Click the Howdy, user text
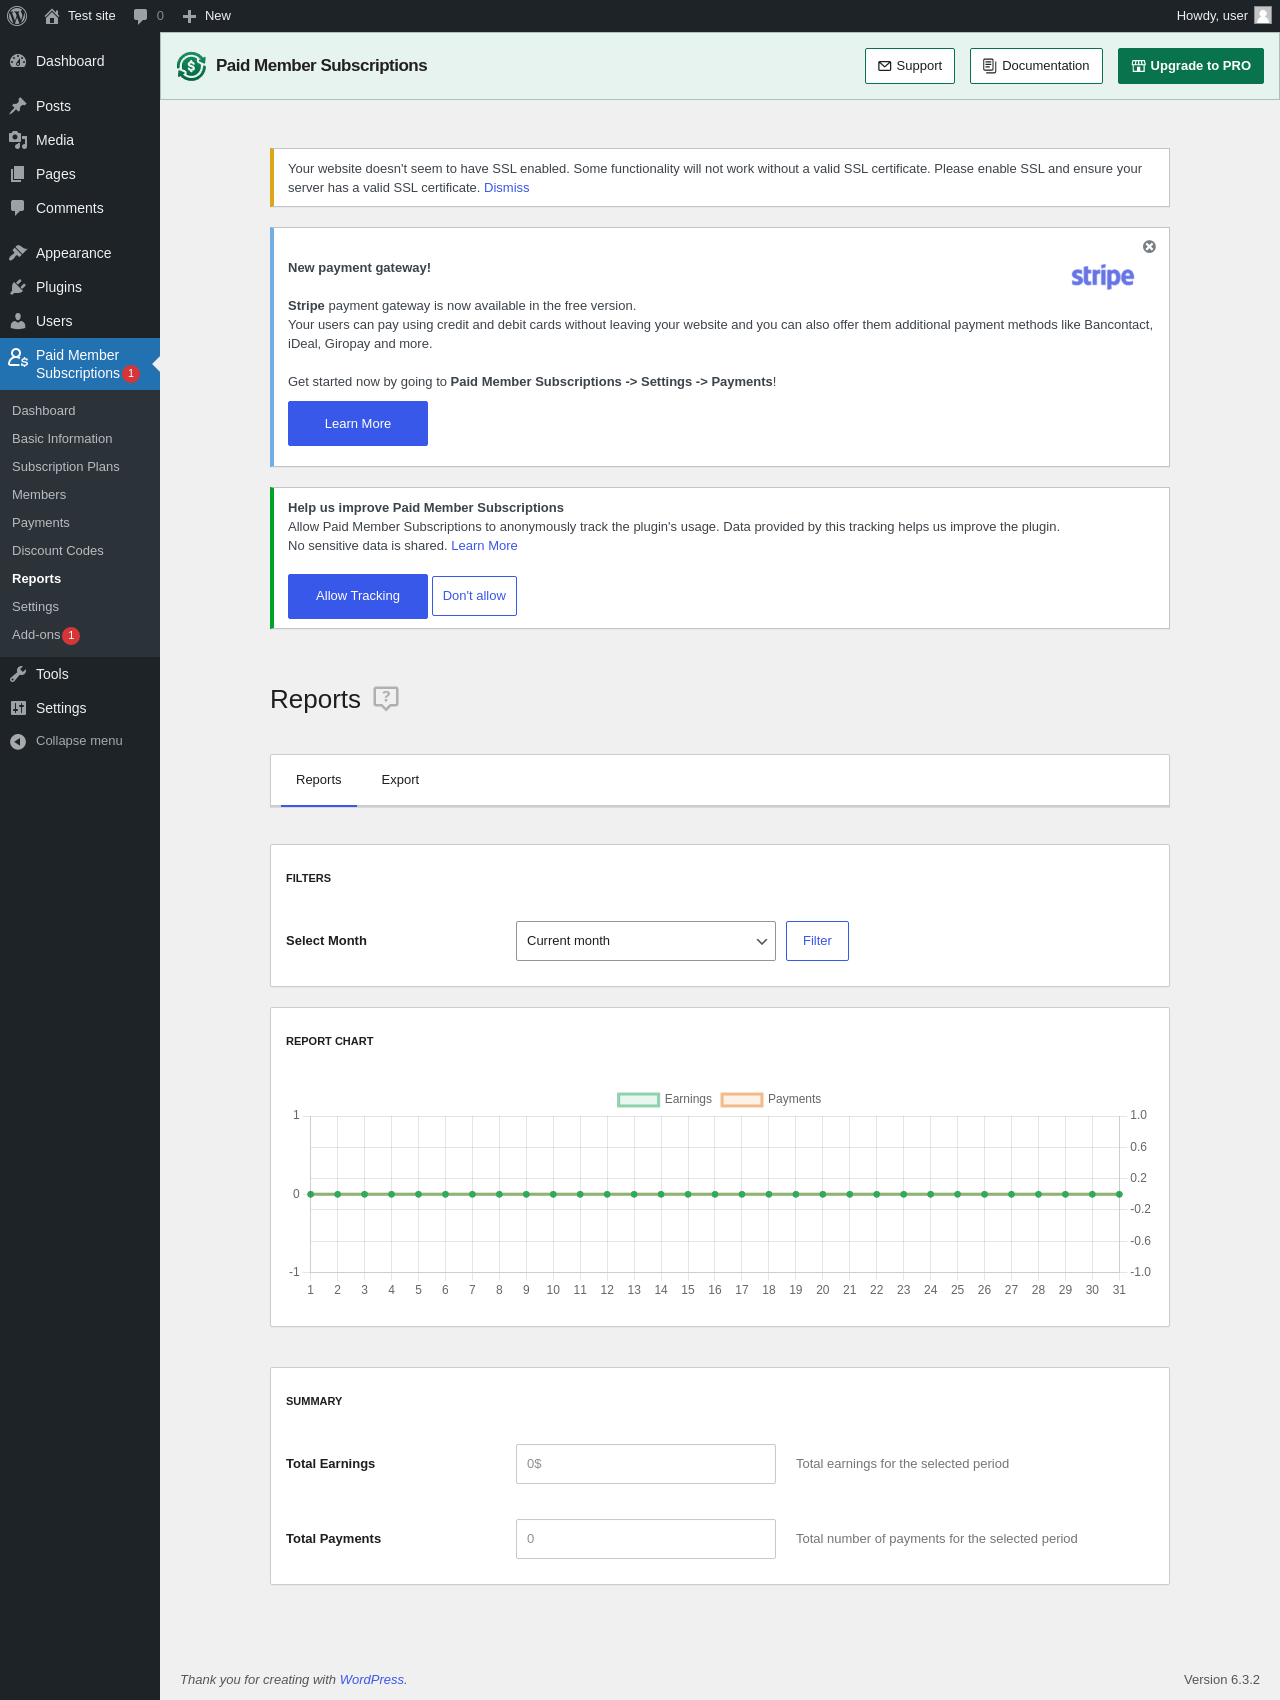Image resolution: width=1280 pixels, height=1700 pixels. [1212, 16]
